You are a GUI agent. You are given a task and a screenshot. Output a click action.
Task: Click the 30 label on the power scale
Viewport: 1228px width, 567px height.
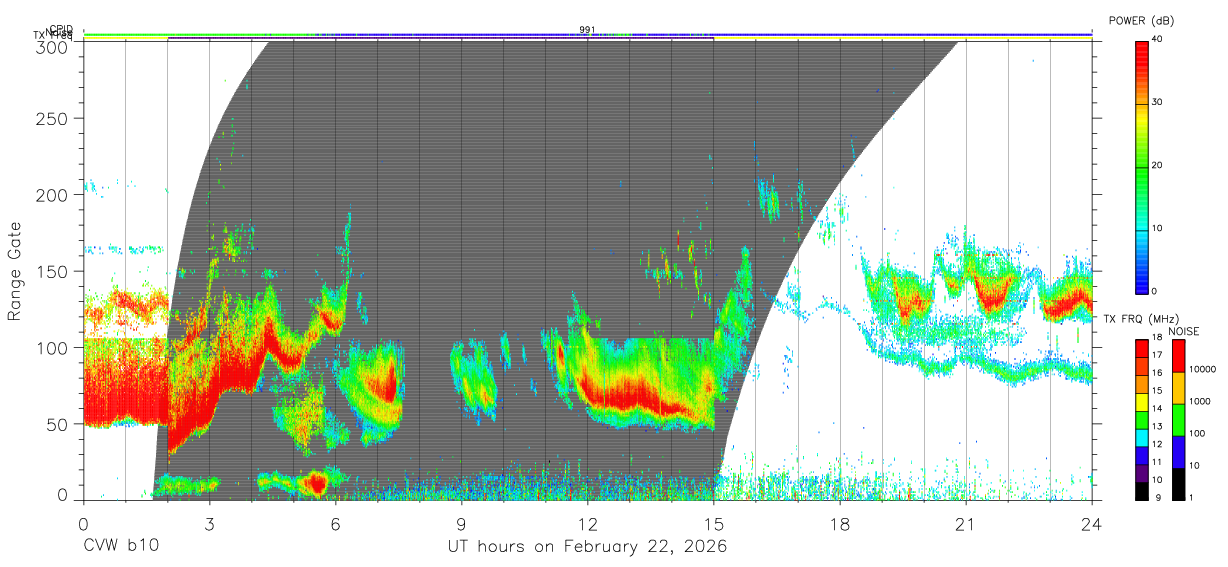pyautogui.click(x=1158, y=102)
